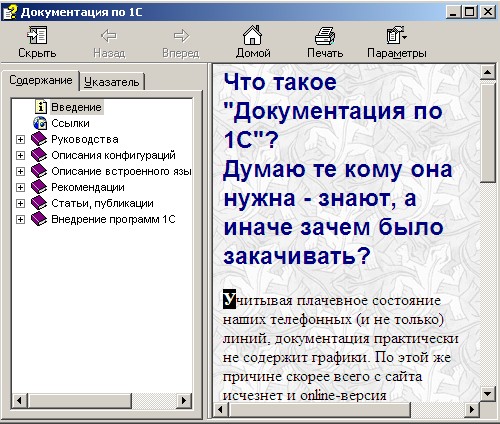Click the tree pane horizontal scrollbar thumb
The width and height of the screenshot is (500, 424).
[79, 400]
